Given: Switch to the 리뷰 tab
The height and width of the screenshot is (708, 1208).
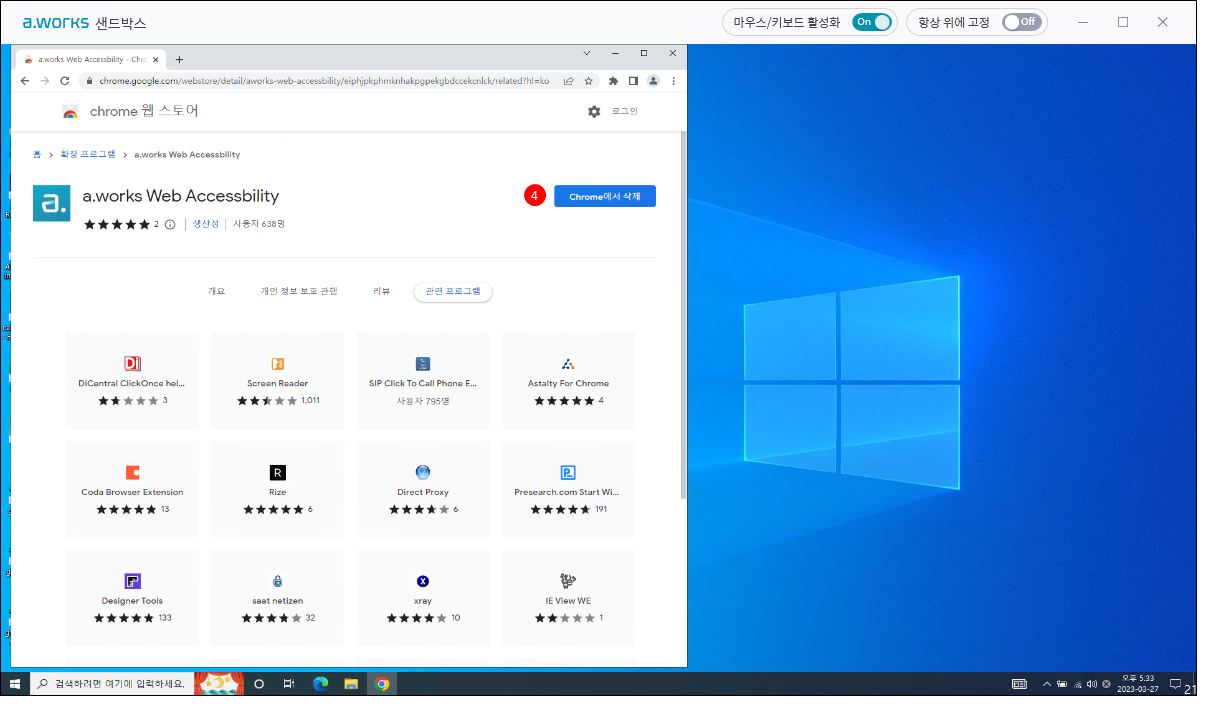Looking at the screenshot, I should tap(381, 291).
